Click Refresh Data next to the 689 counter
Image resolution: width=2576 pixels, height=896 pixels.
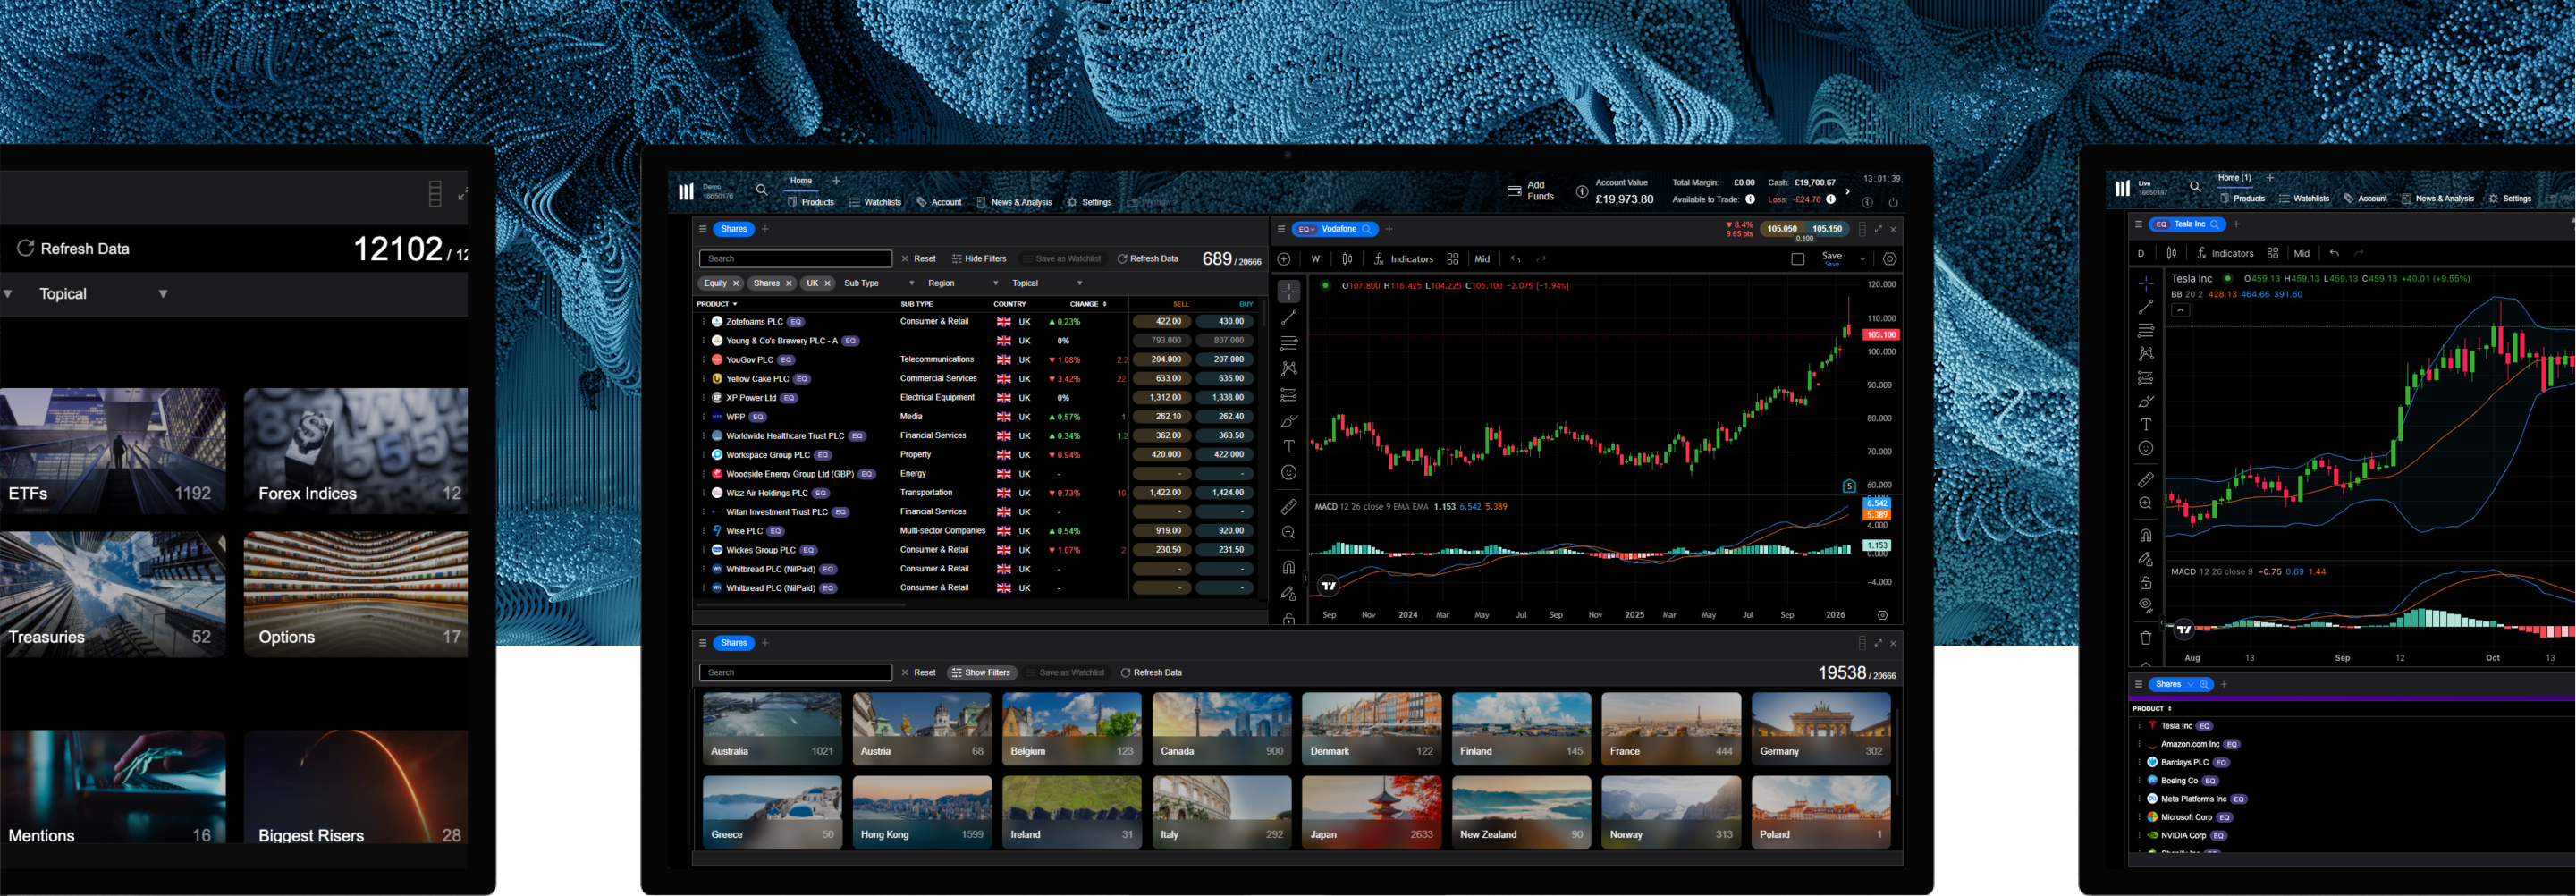tap(1147, 259)
